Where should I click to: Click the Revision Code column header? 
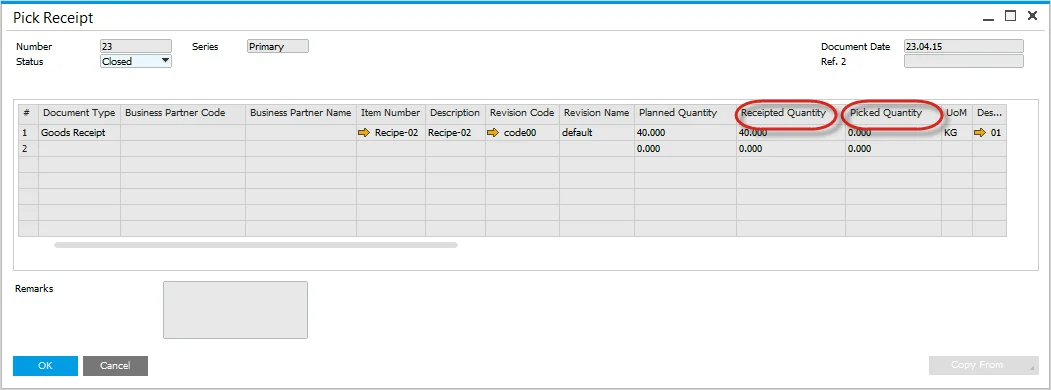[522, 113]
